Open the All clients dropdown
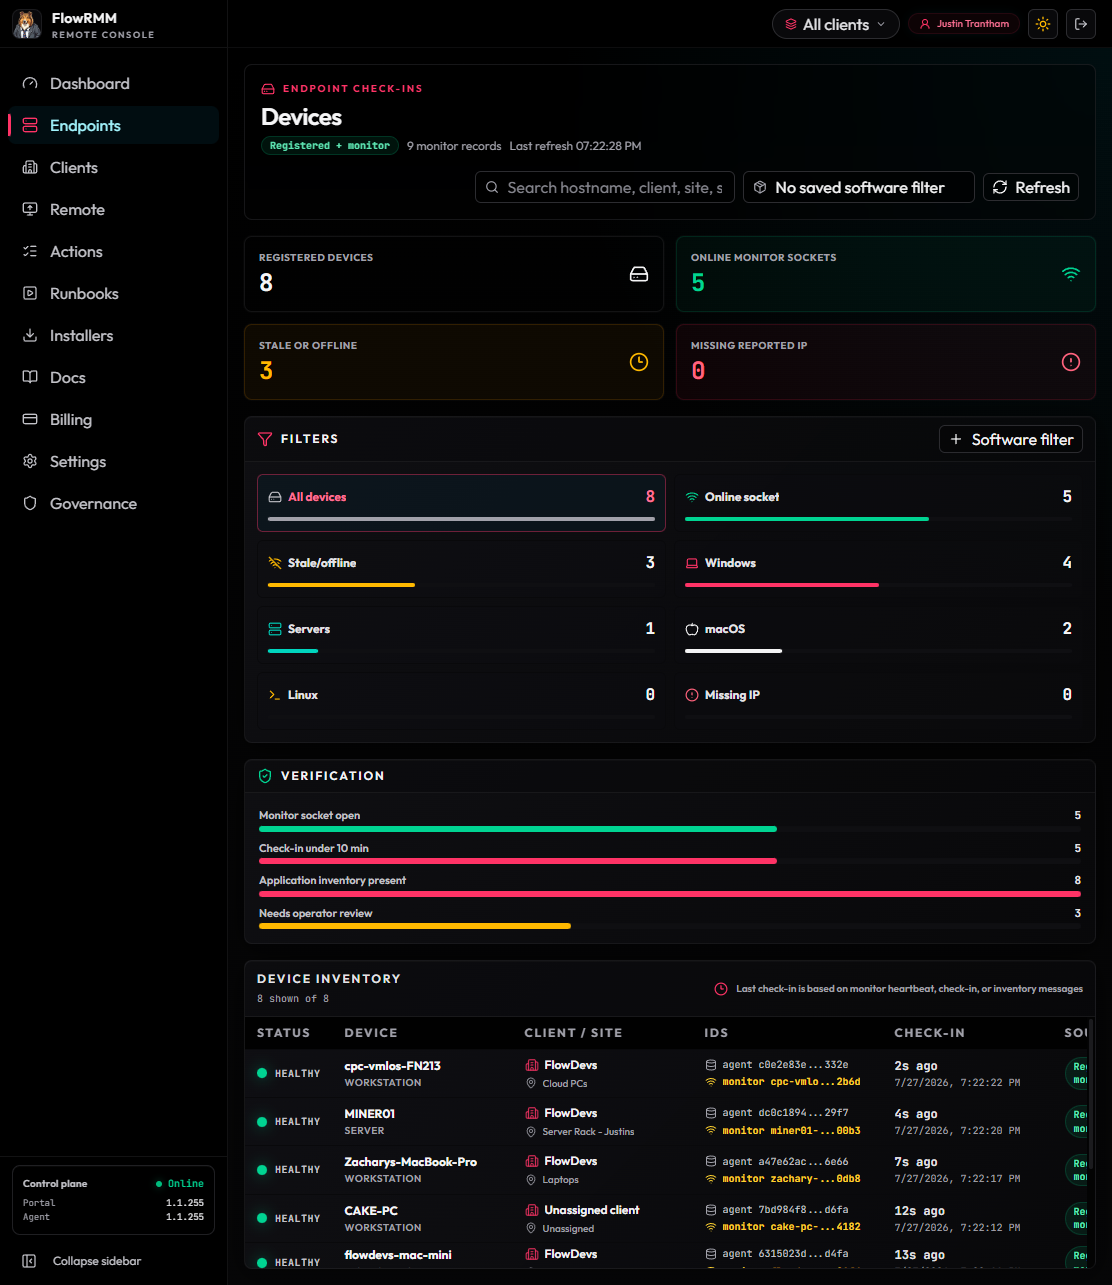Viewport: 1112px width, 1285px height. click(x=836, y=24)
